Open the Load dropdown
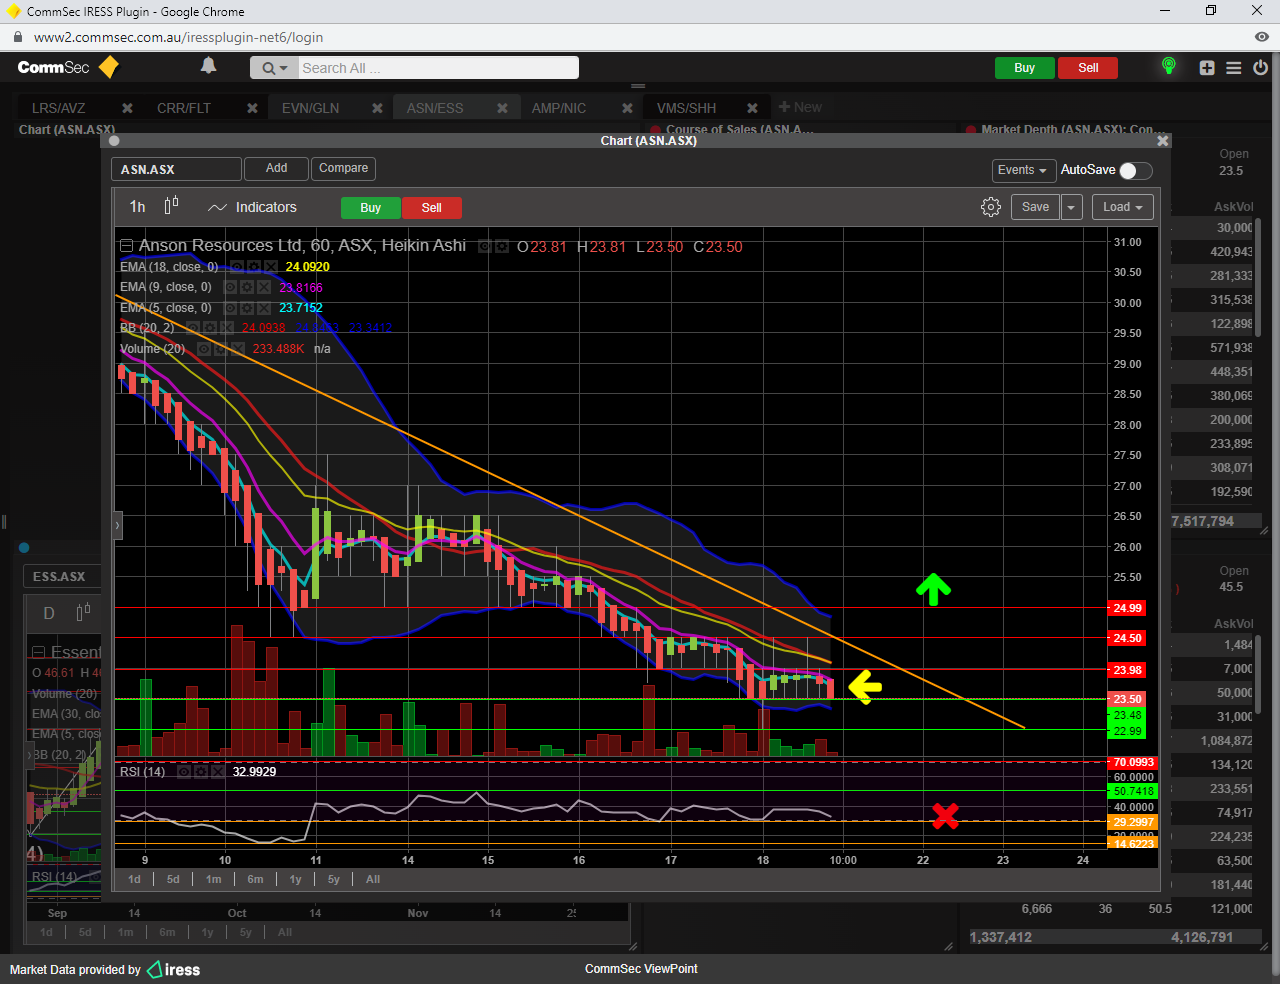 (1123, 207)
